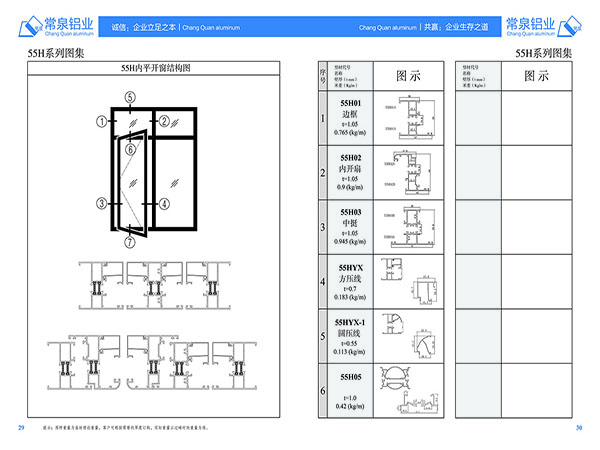This screenshot has height=450, width=600.
Task: Click the upper three-part cross-section assembly drawing
Action: 155,285
